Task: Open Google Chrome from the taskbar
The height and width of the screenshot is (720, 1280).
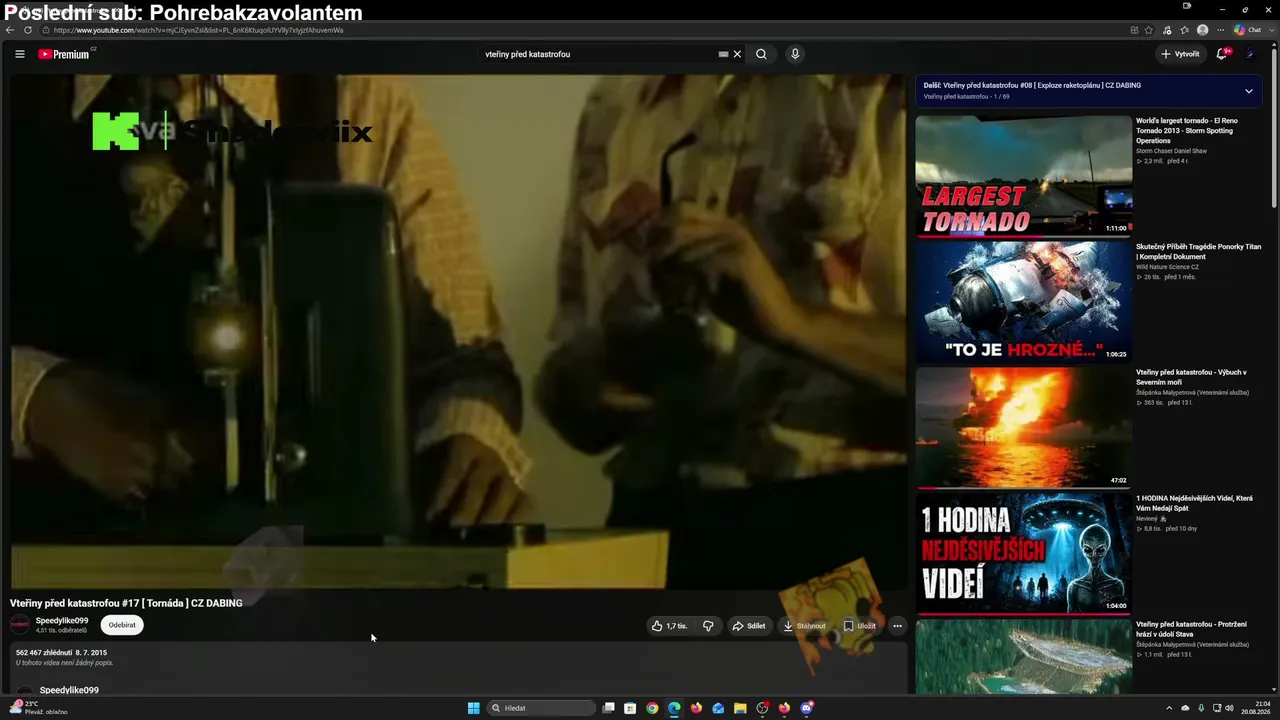Action: click(x=652, y=708)
